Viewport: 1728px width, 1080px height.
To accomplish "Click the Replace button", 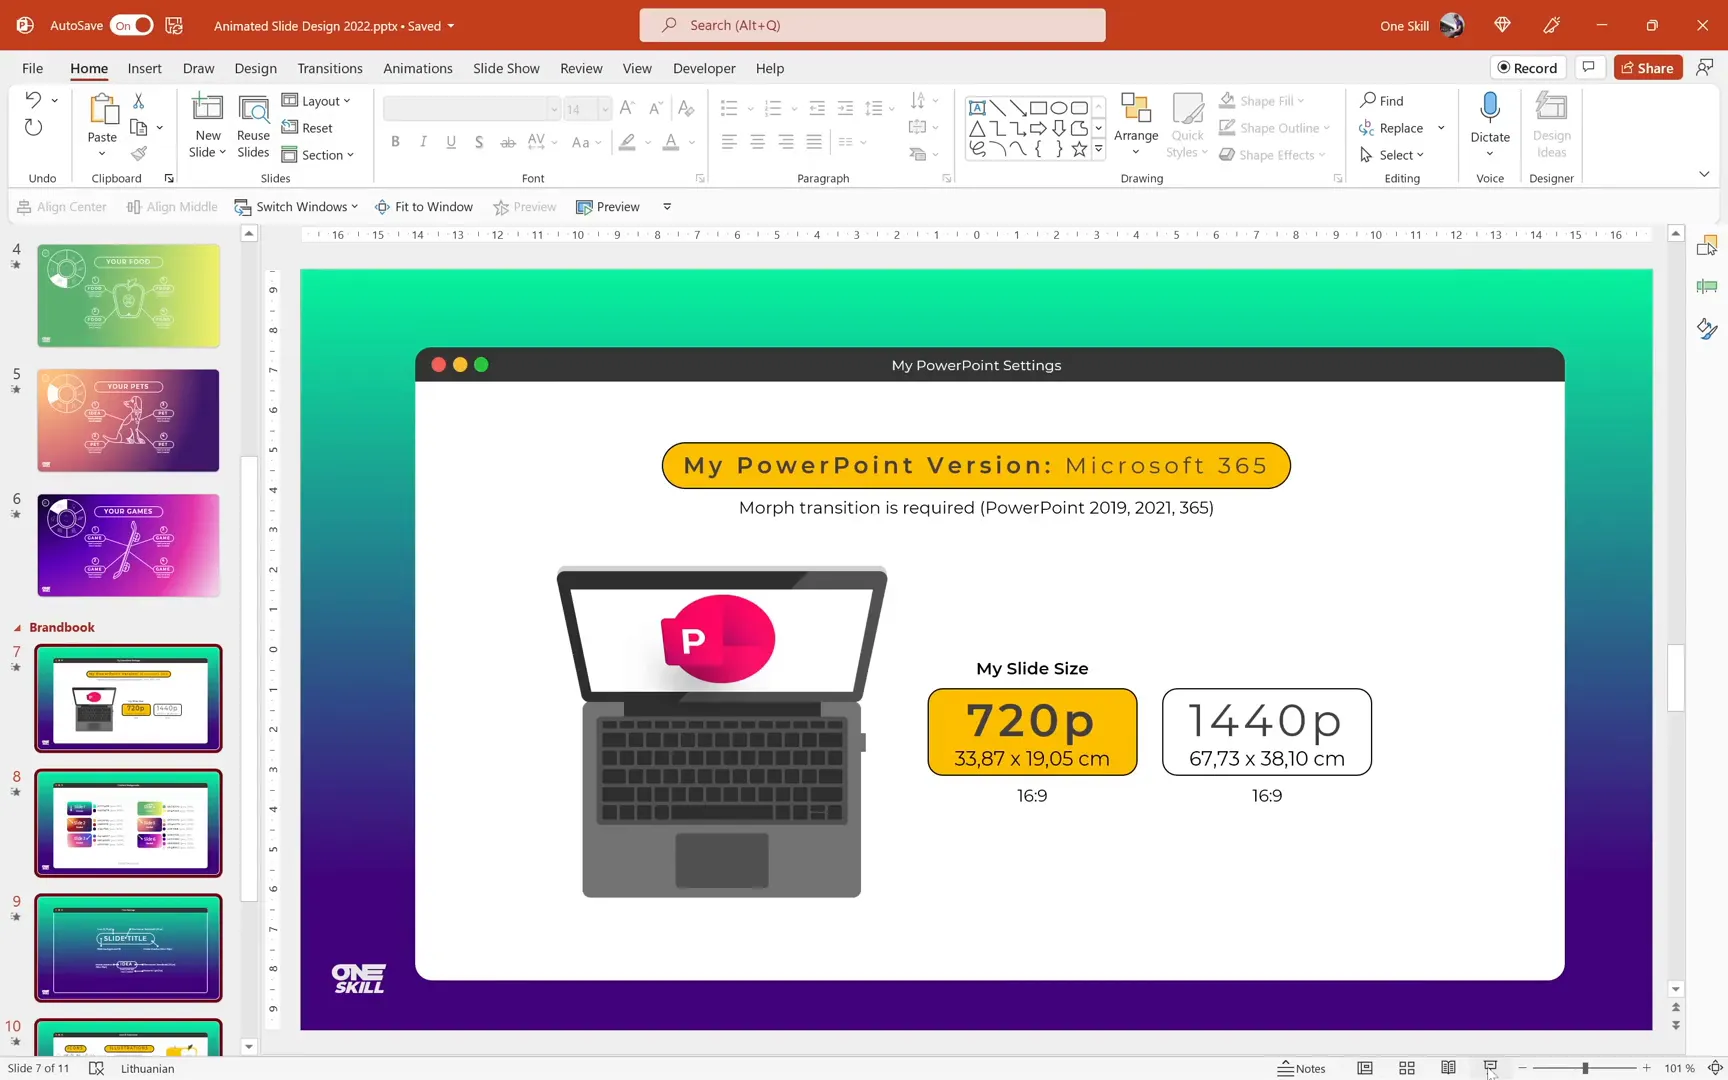I will pyautogui.click(x=1391, y=128).
